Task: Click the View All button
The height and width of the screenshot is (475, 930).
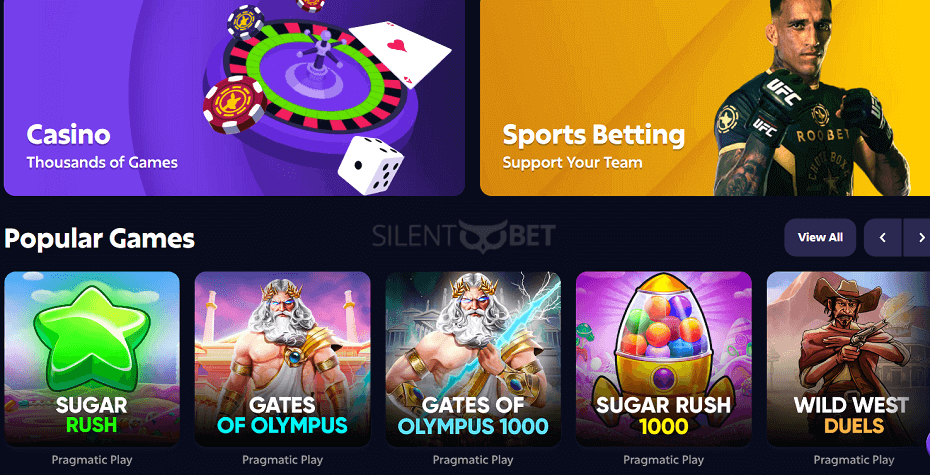Action: pyautogui.click(x=820, y=238)
